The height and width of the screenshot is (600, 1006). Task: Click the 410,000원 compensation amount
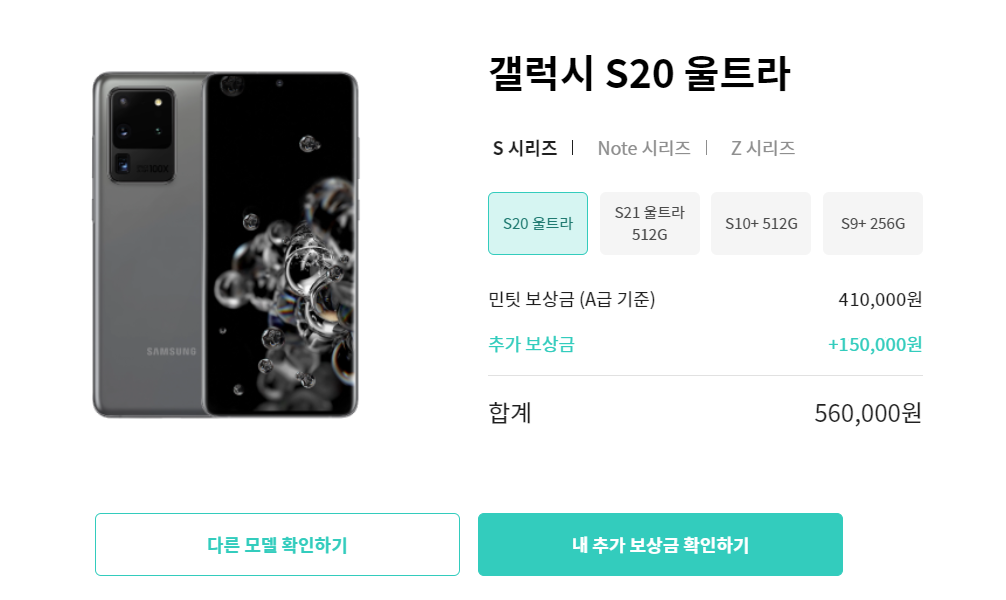(880, 299)
